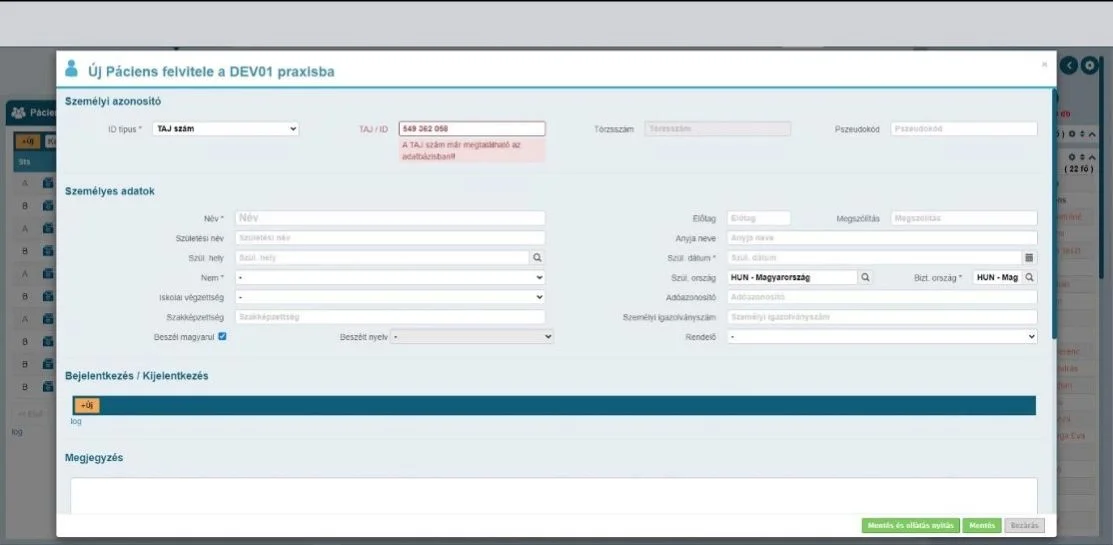
Task: Add new entry with +Új under Bejelentkezés
Action: pos(87,405)
